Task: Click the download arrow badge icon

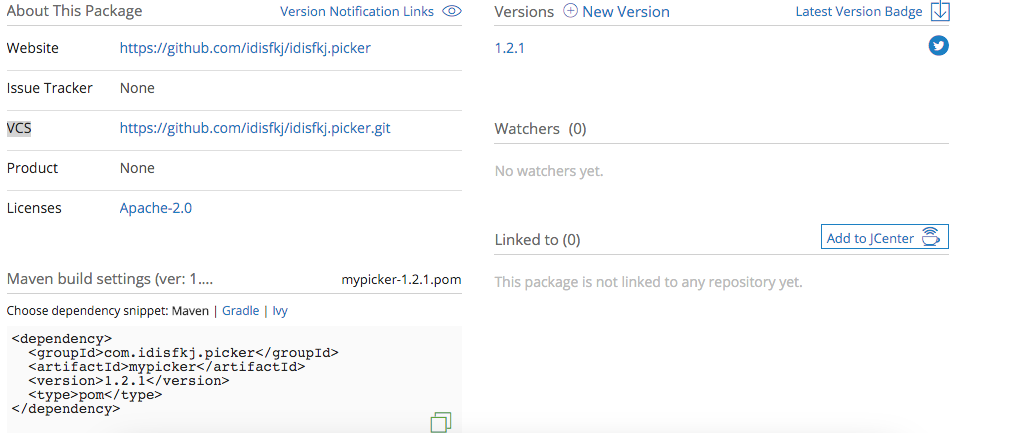Action: pyautogui.click(x=939, y=12)
